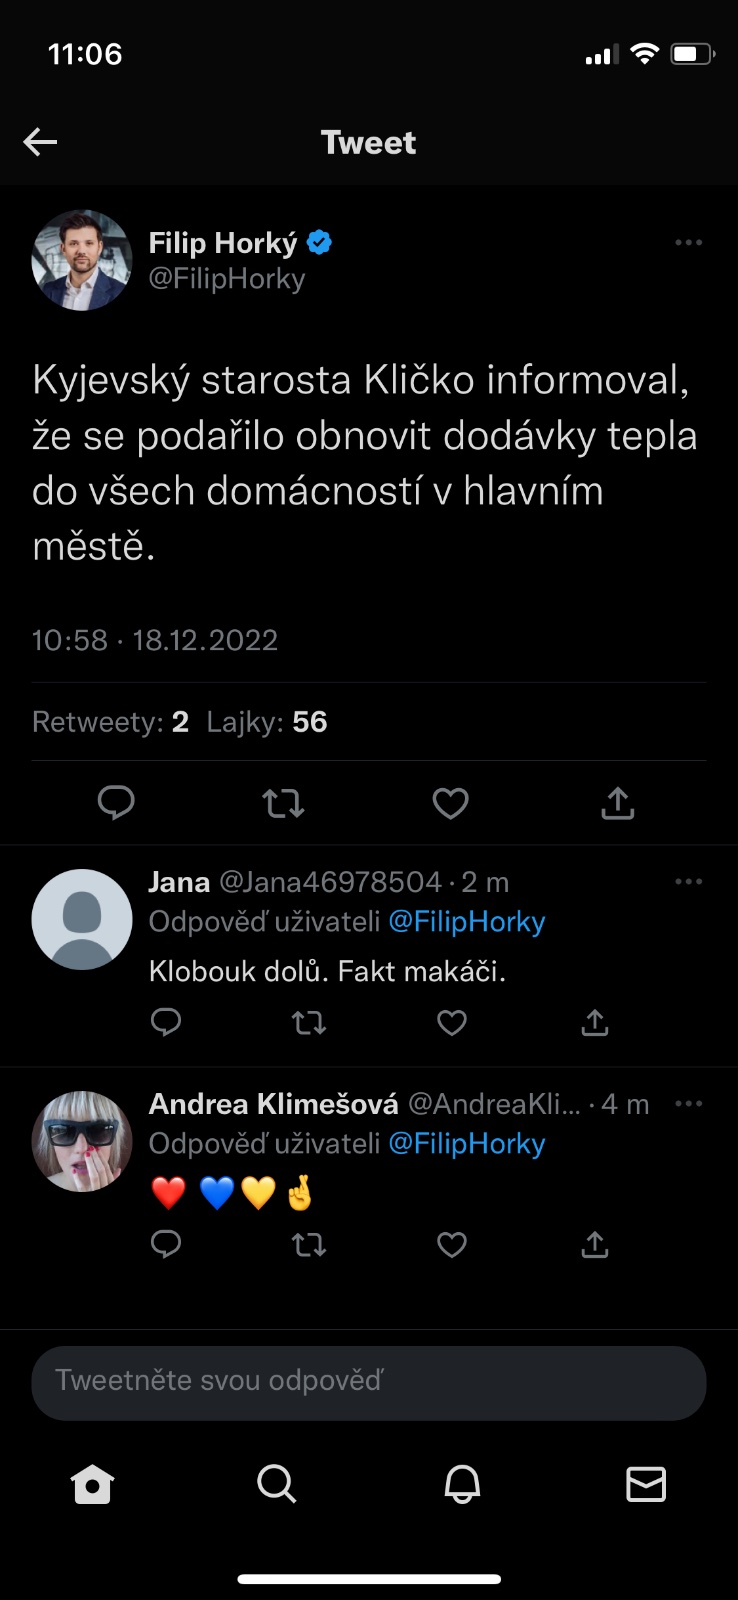The height and width of the screenshot is (1600, 738).
Task: Reply to Filip Horký's main tweet
Action: [x=116, y=803]
